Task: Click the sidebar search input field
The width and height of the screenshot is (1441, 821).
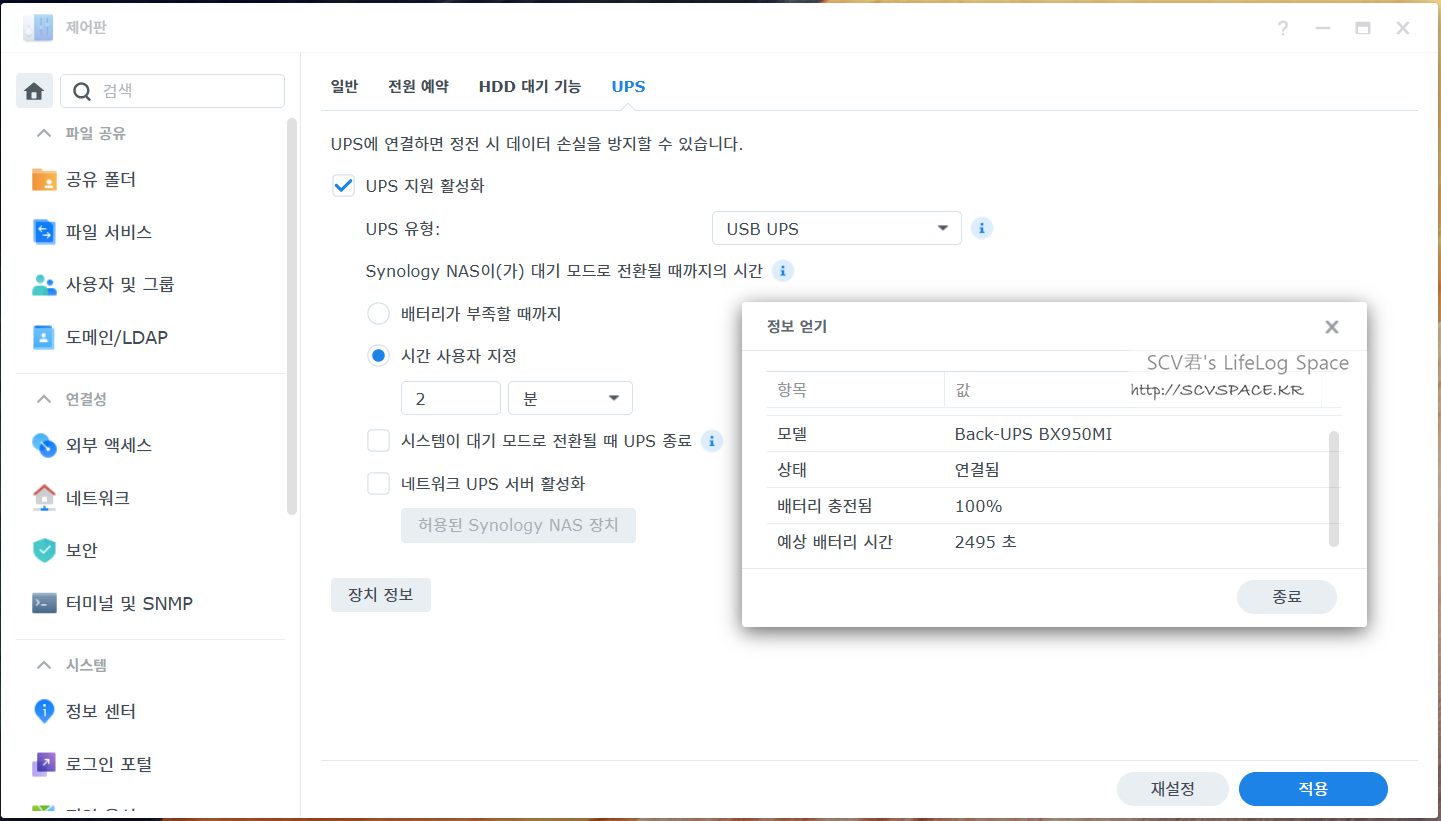Action: pos(173,91)
